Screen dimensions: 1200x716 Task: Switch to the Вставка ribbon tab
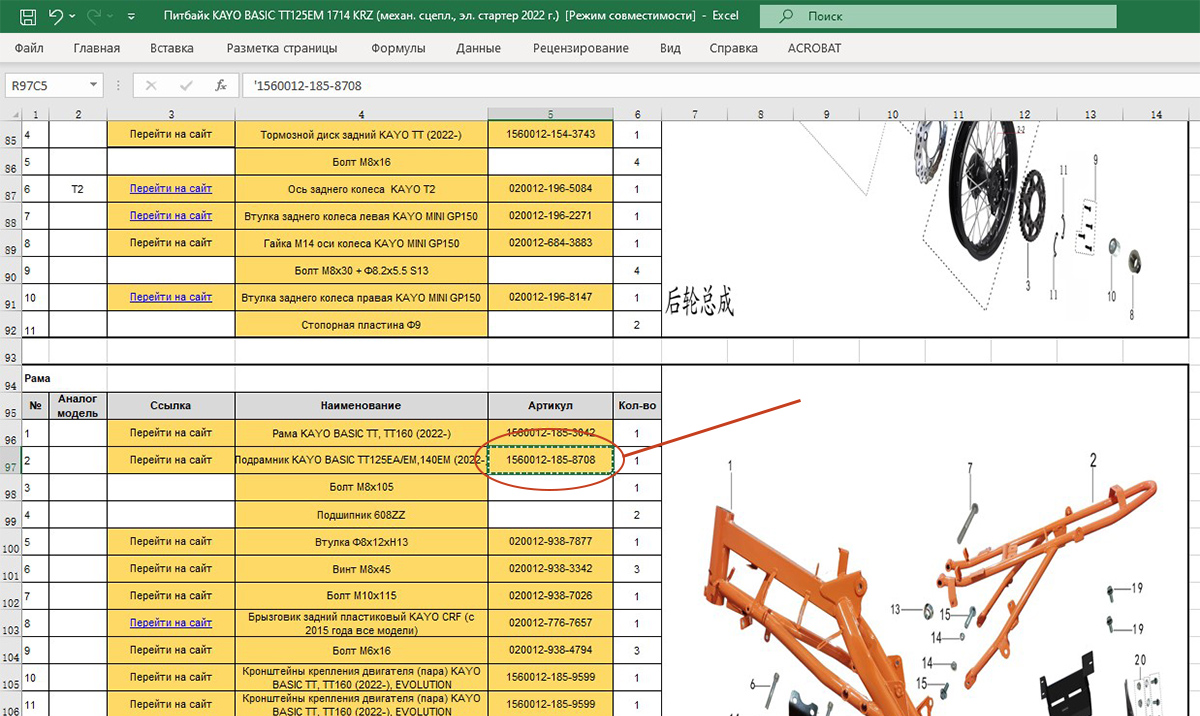click(172, 48)
